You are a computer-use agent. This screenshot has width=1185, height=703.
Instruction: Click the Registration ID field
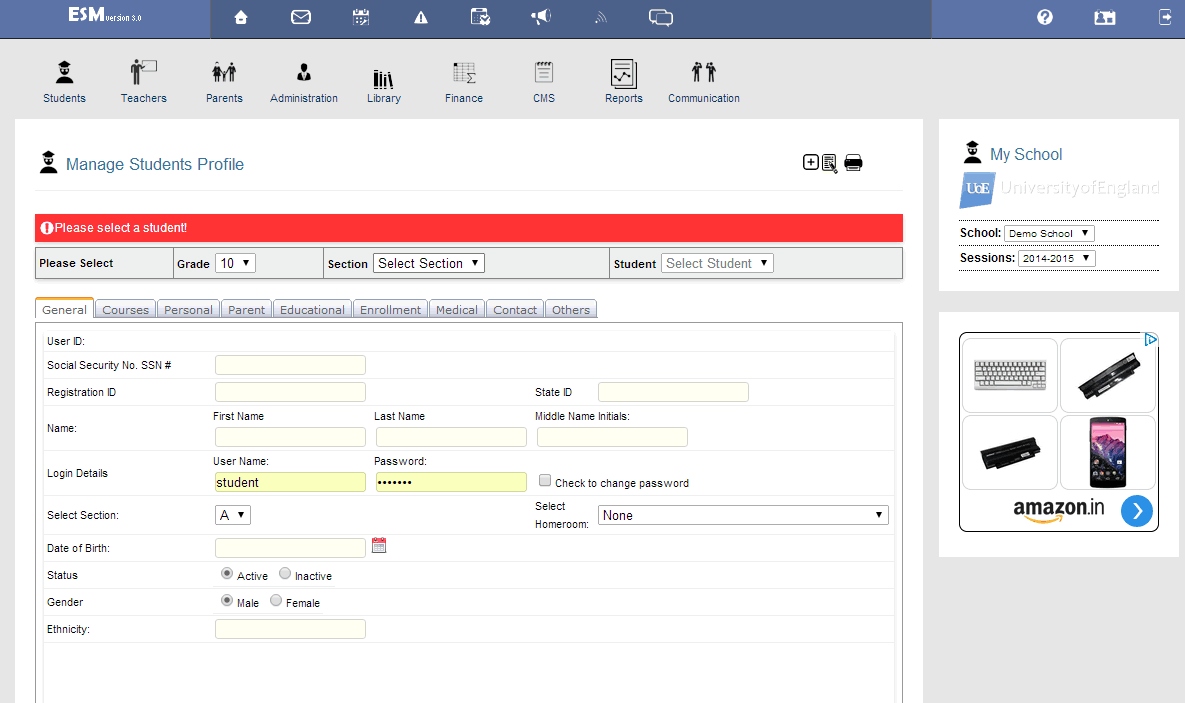(290, 392)
